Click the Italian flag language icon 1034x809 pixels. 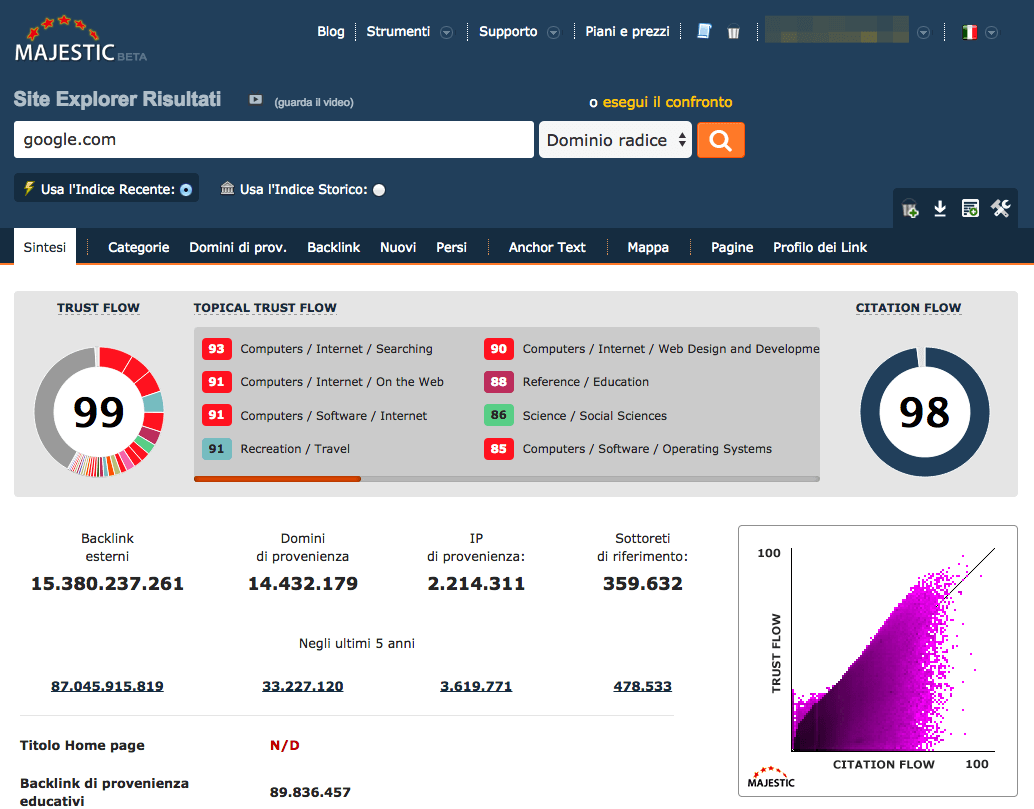pos(969,32)
